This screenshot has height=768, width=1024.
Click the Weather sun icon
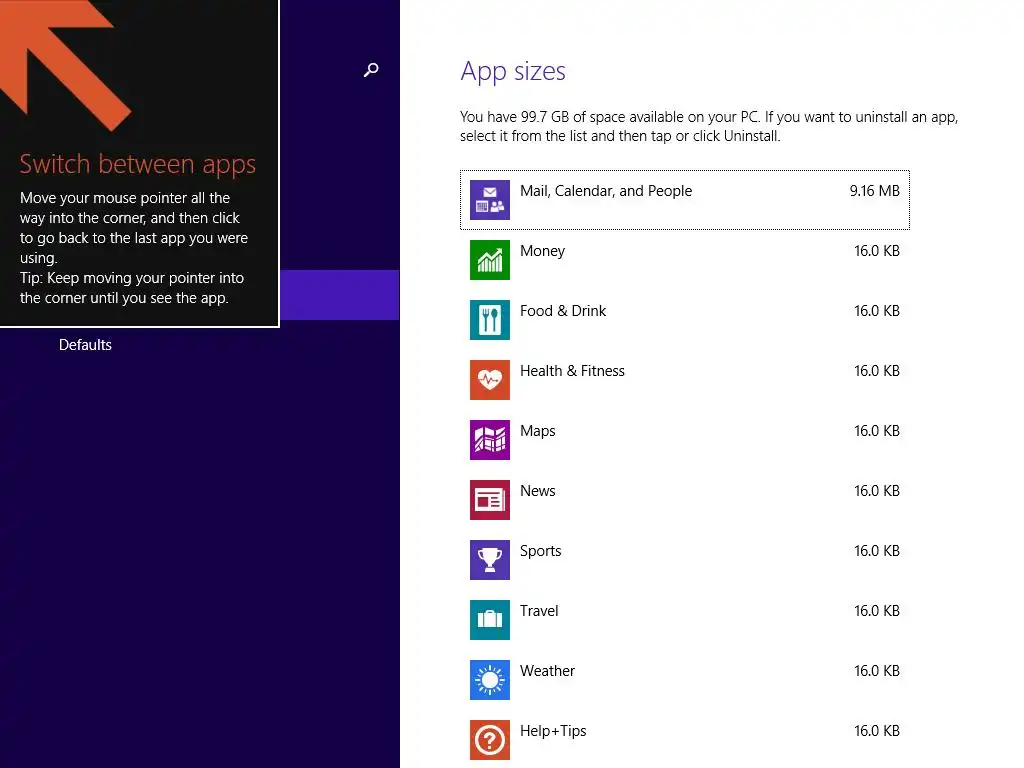tap(490, 680)
